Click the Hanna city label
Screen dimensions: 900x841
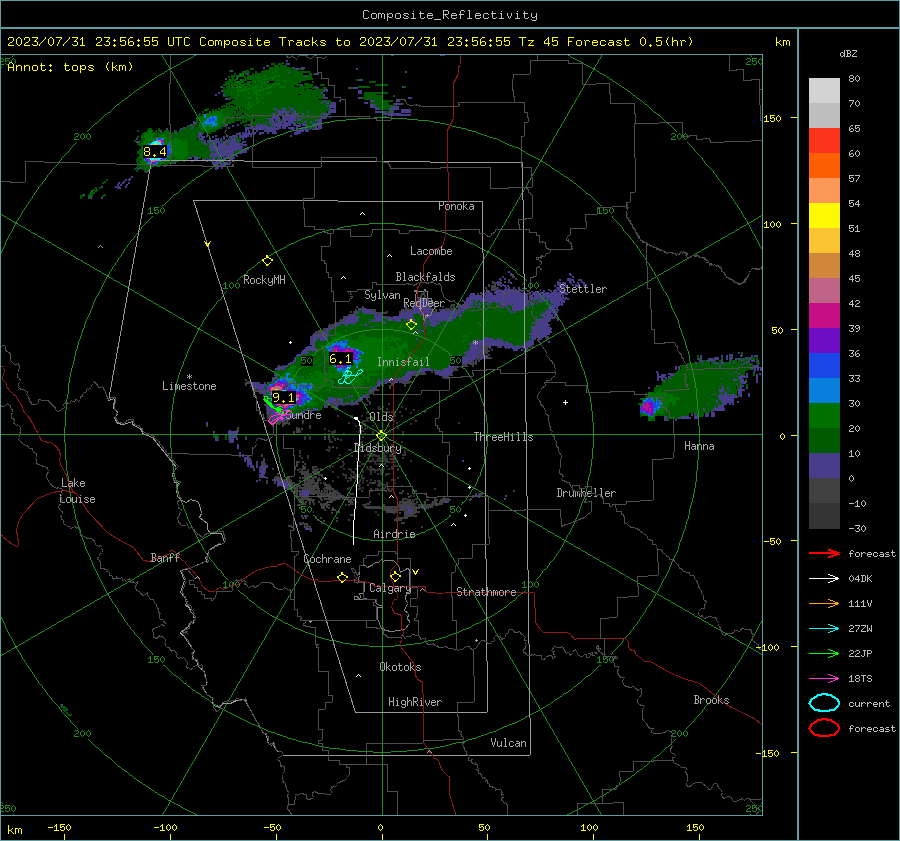(699, 446)
